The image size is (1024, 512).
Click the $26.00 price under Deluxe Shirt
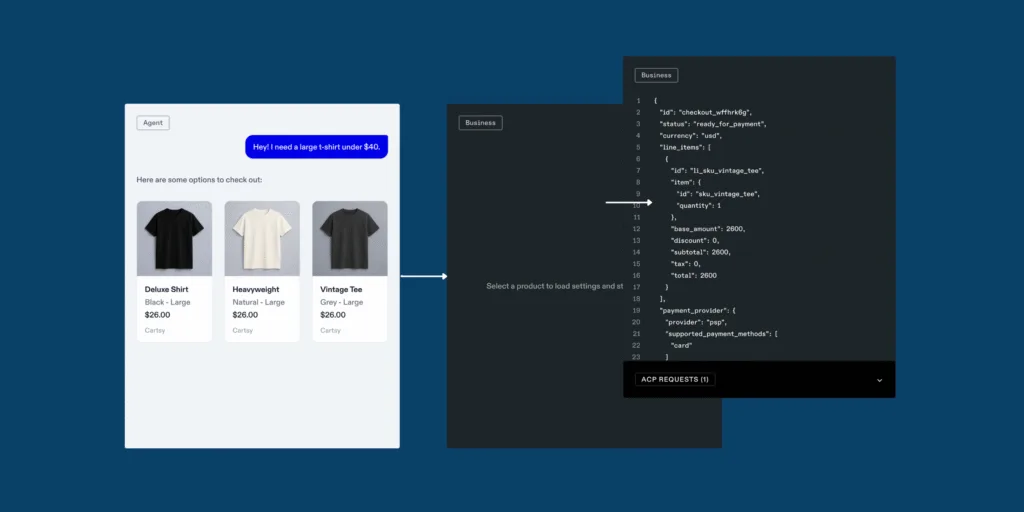click(158, 314)
